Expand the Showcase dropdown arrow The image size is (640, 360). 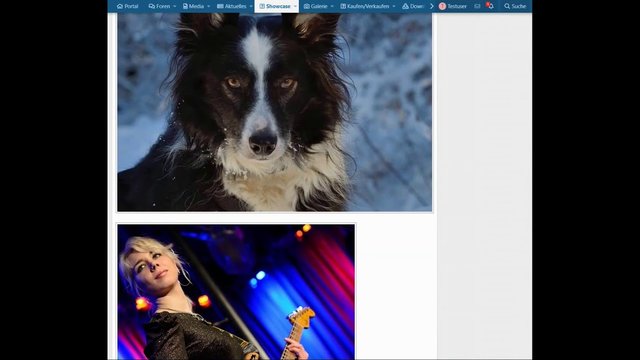coord(295,6)
